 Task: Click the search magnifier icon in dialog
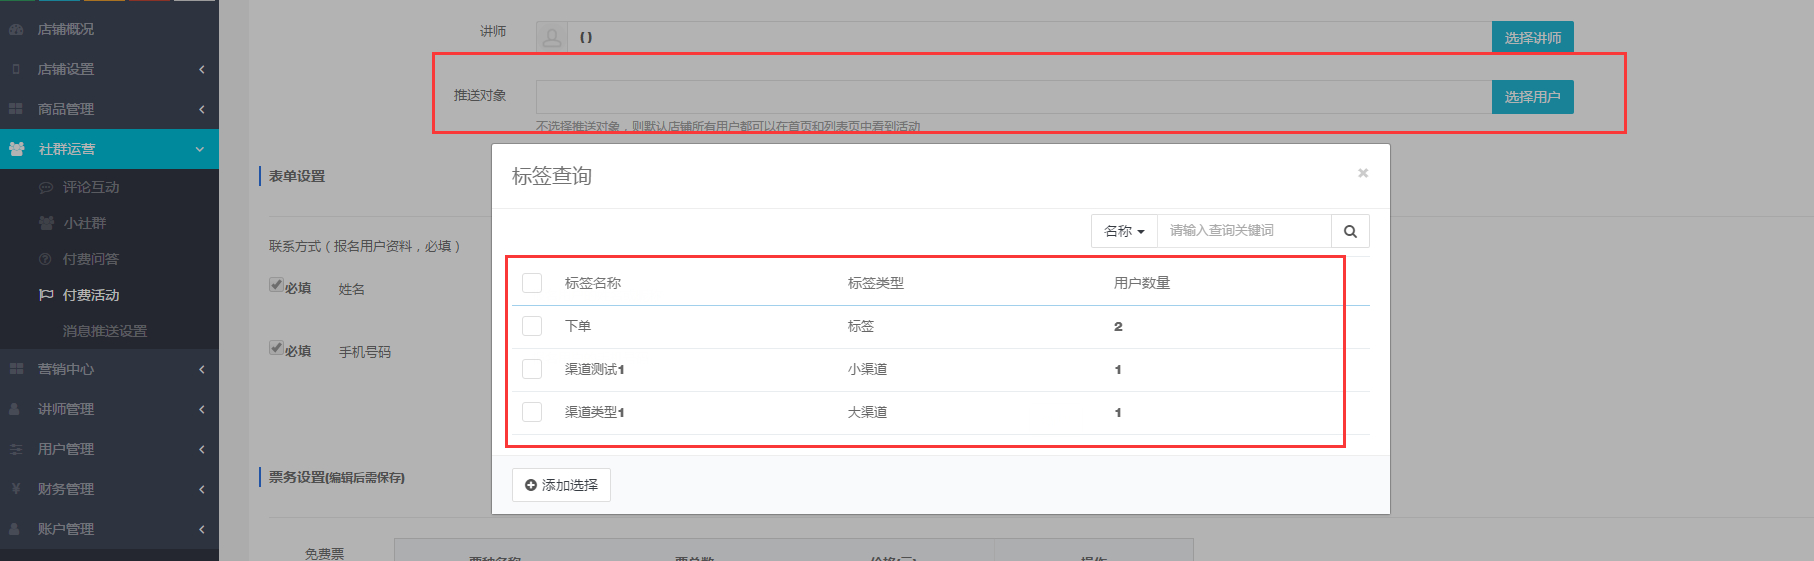pyautogui.click(x=1350, y=231)
